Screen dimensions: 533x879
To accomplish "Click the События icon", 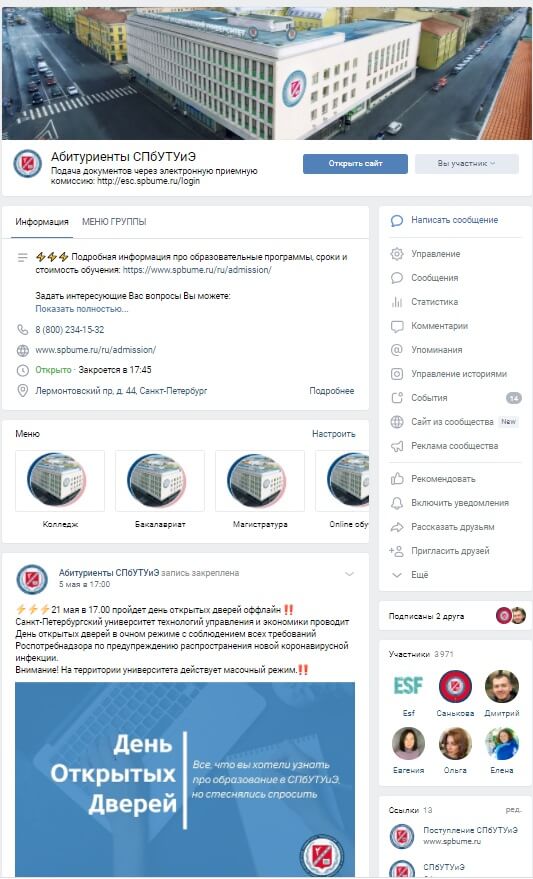I will (x=397, y=398).
